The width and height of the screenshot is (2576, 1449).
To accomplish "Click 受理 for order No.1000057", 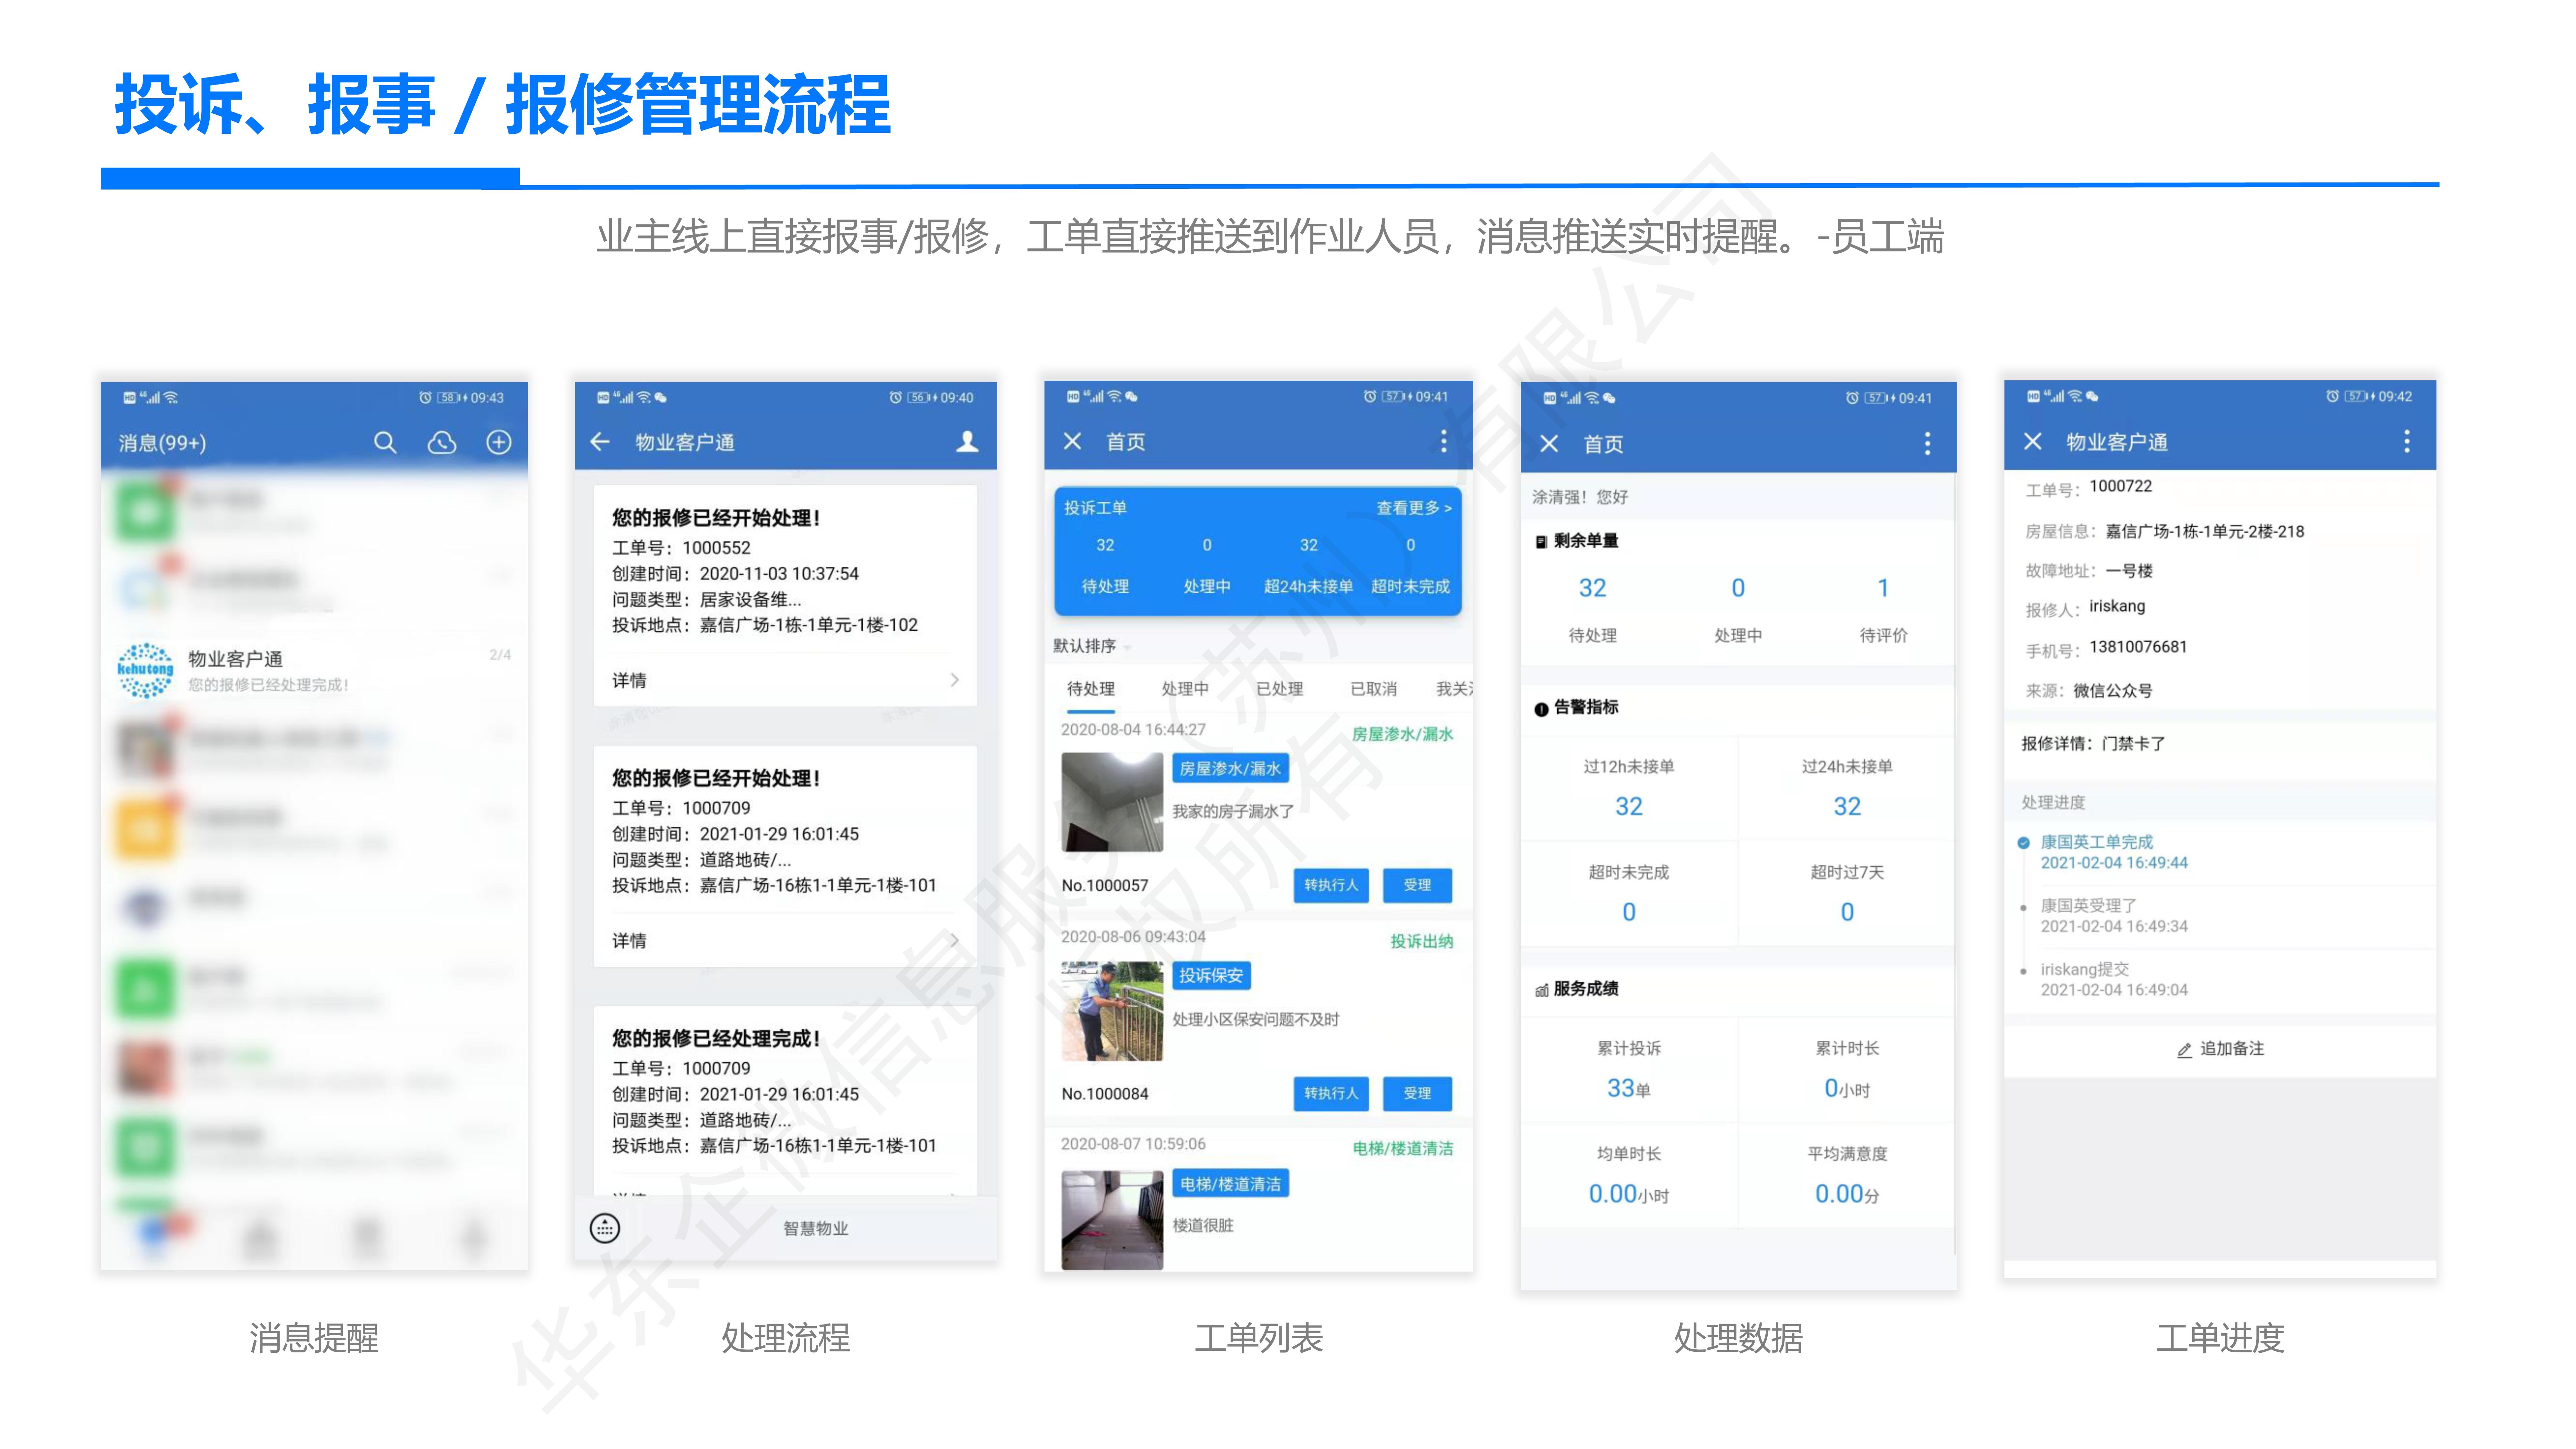I will pos(1417,885).
